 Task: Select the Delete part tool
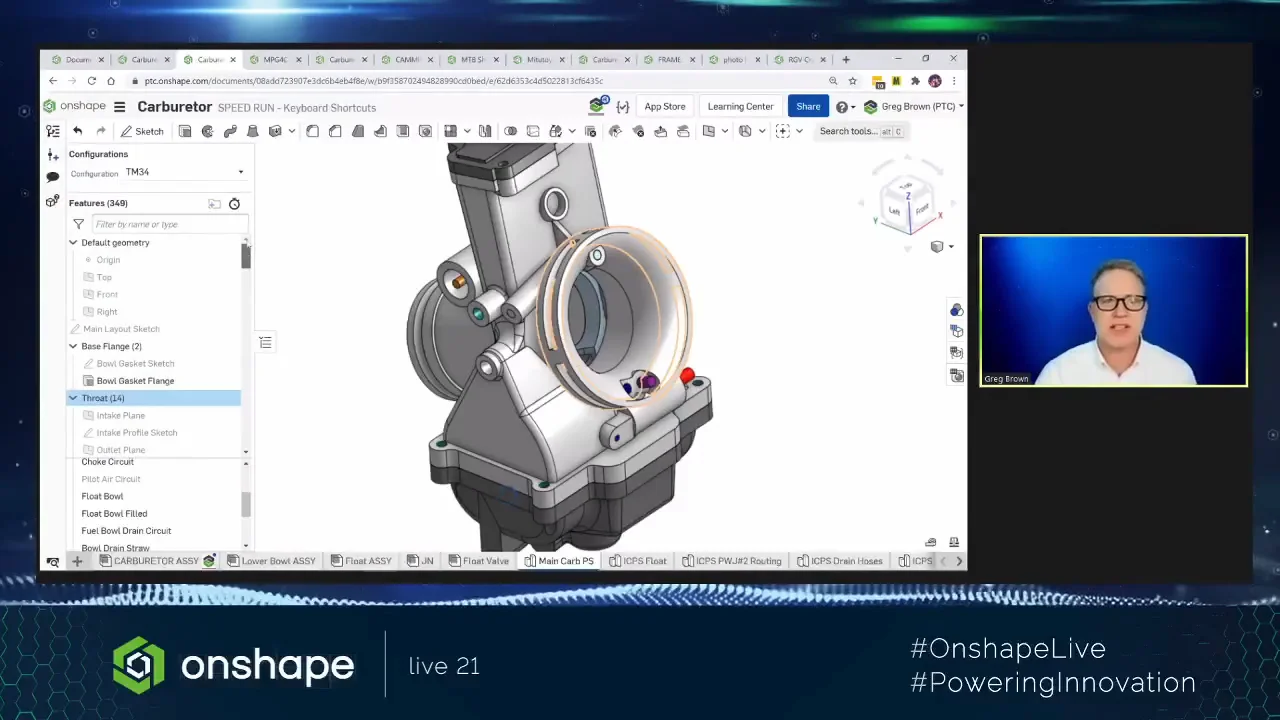coord(590,131)
